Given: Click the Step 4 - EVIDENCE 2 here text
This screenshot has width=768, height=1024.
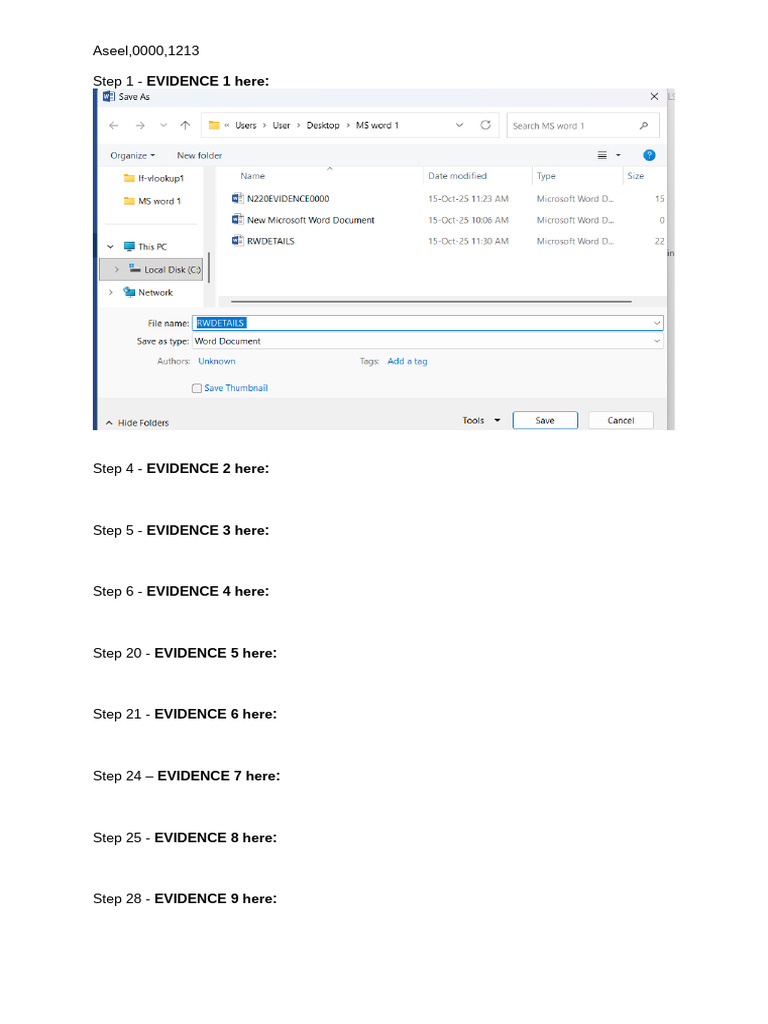Looking at the screenshot, I should 181,468.
